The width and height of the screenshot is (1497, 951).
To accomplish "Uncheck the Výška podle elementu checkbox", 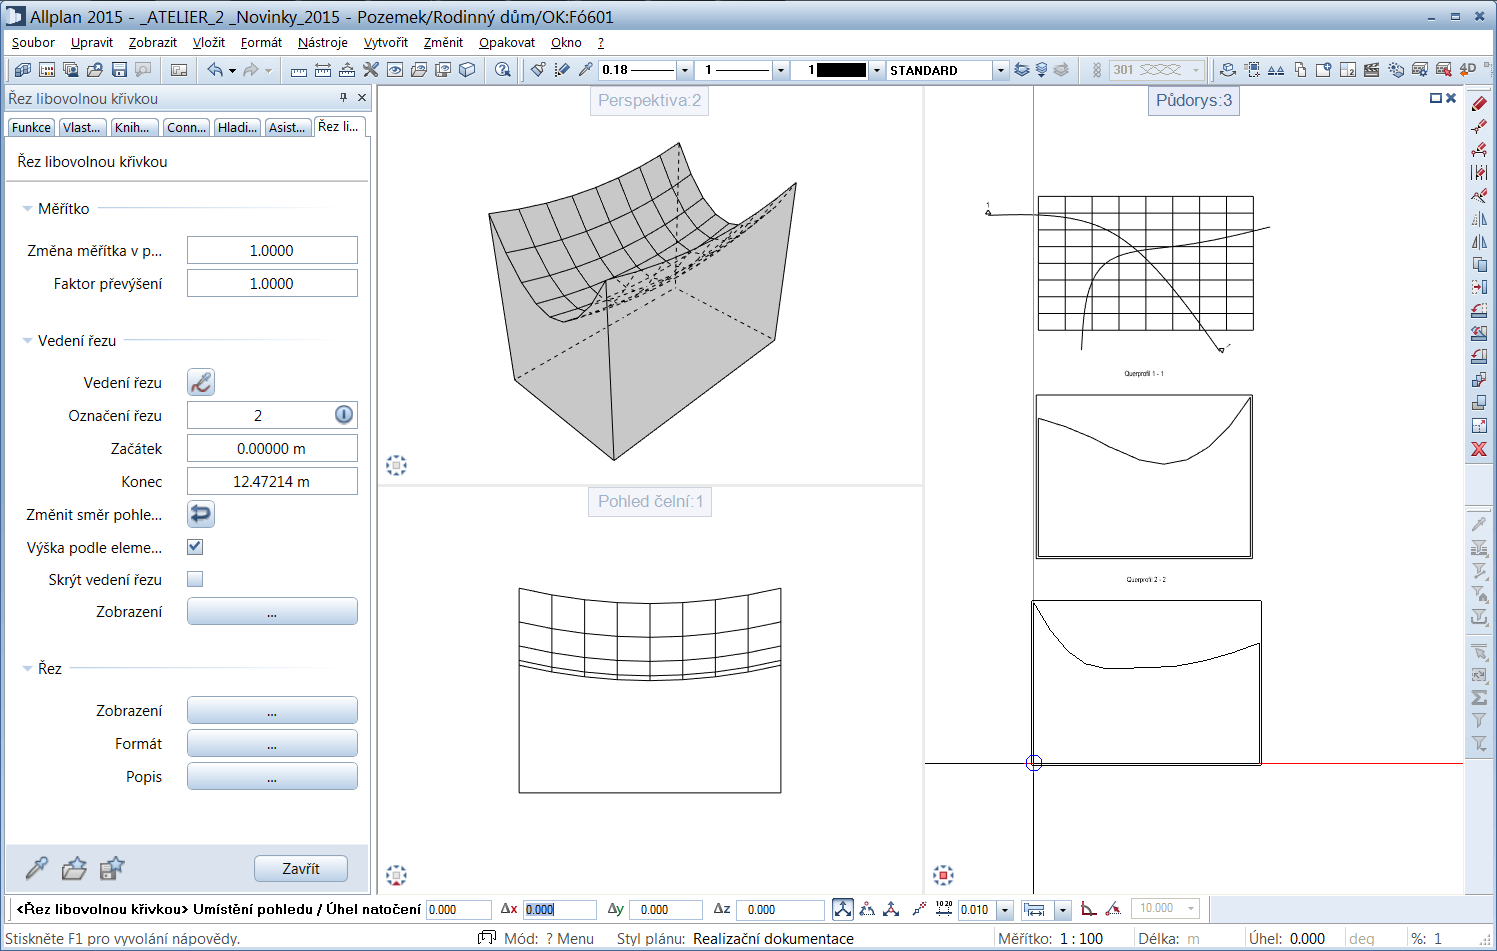I will click(x=195, y=547).
